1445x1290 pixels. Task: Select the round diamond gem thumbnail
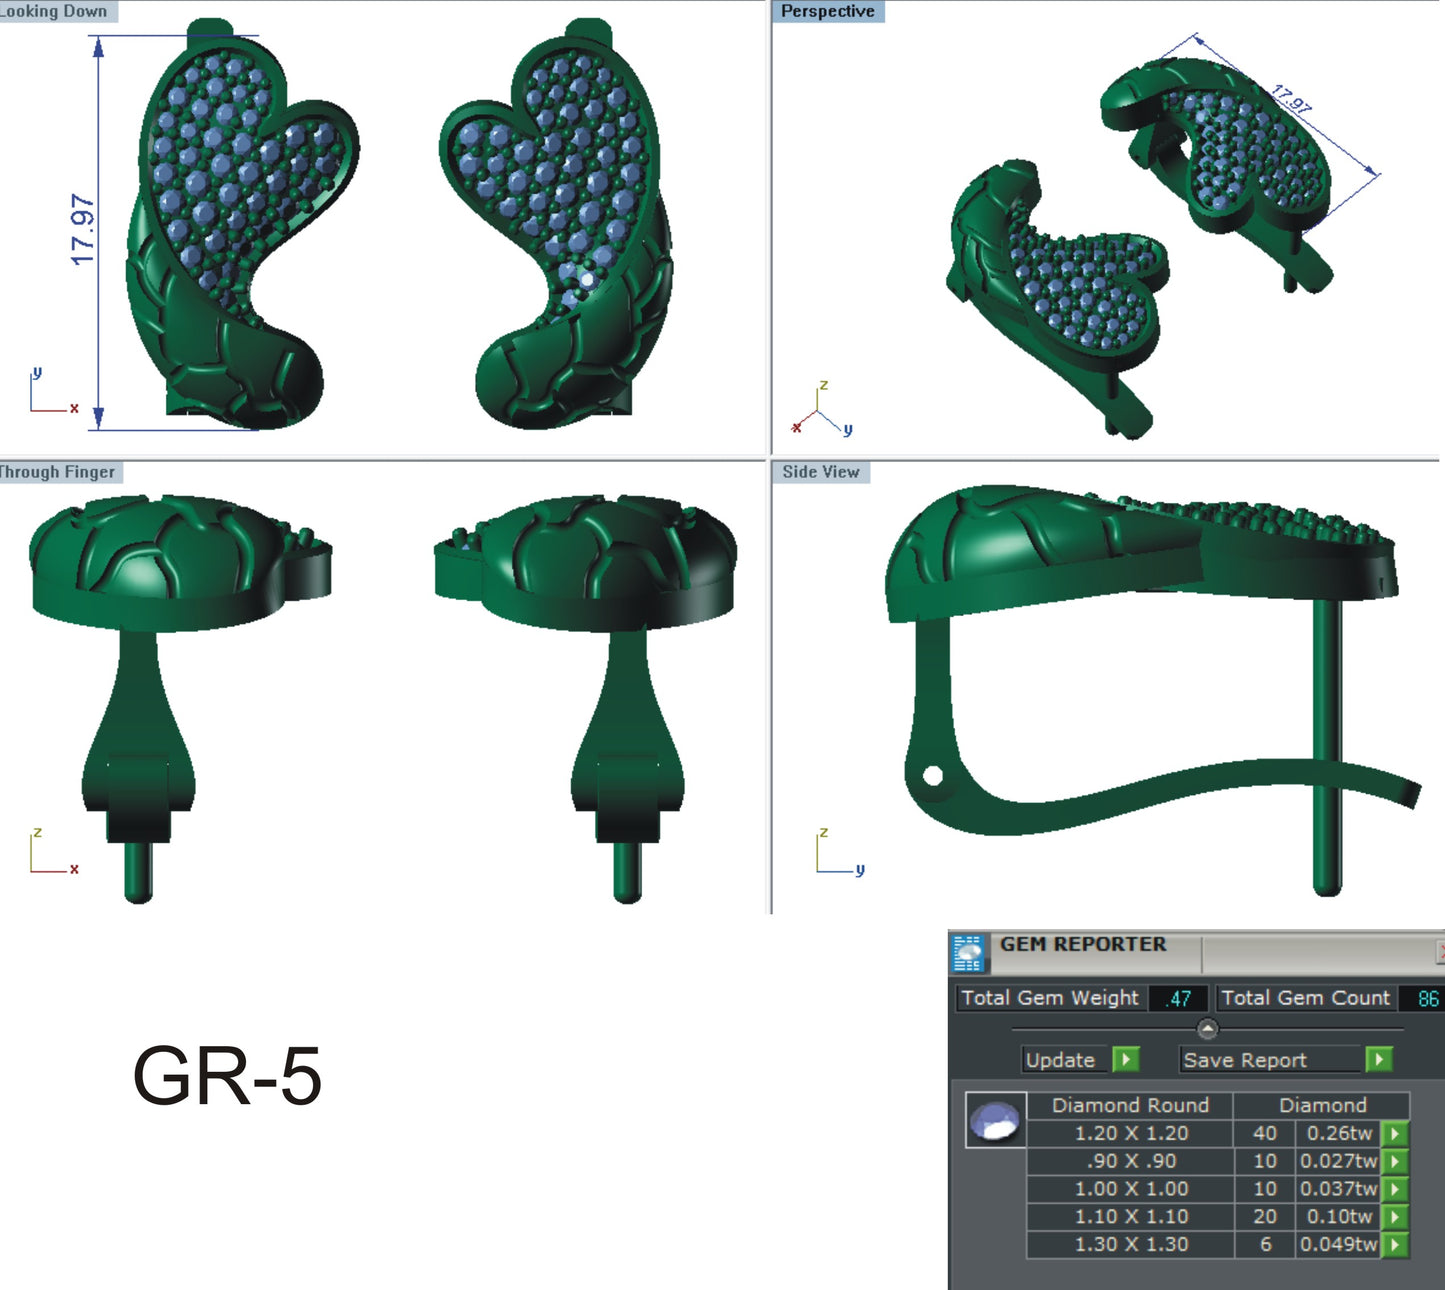(x=995, y=1120)
